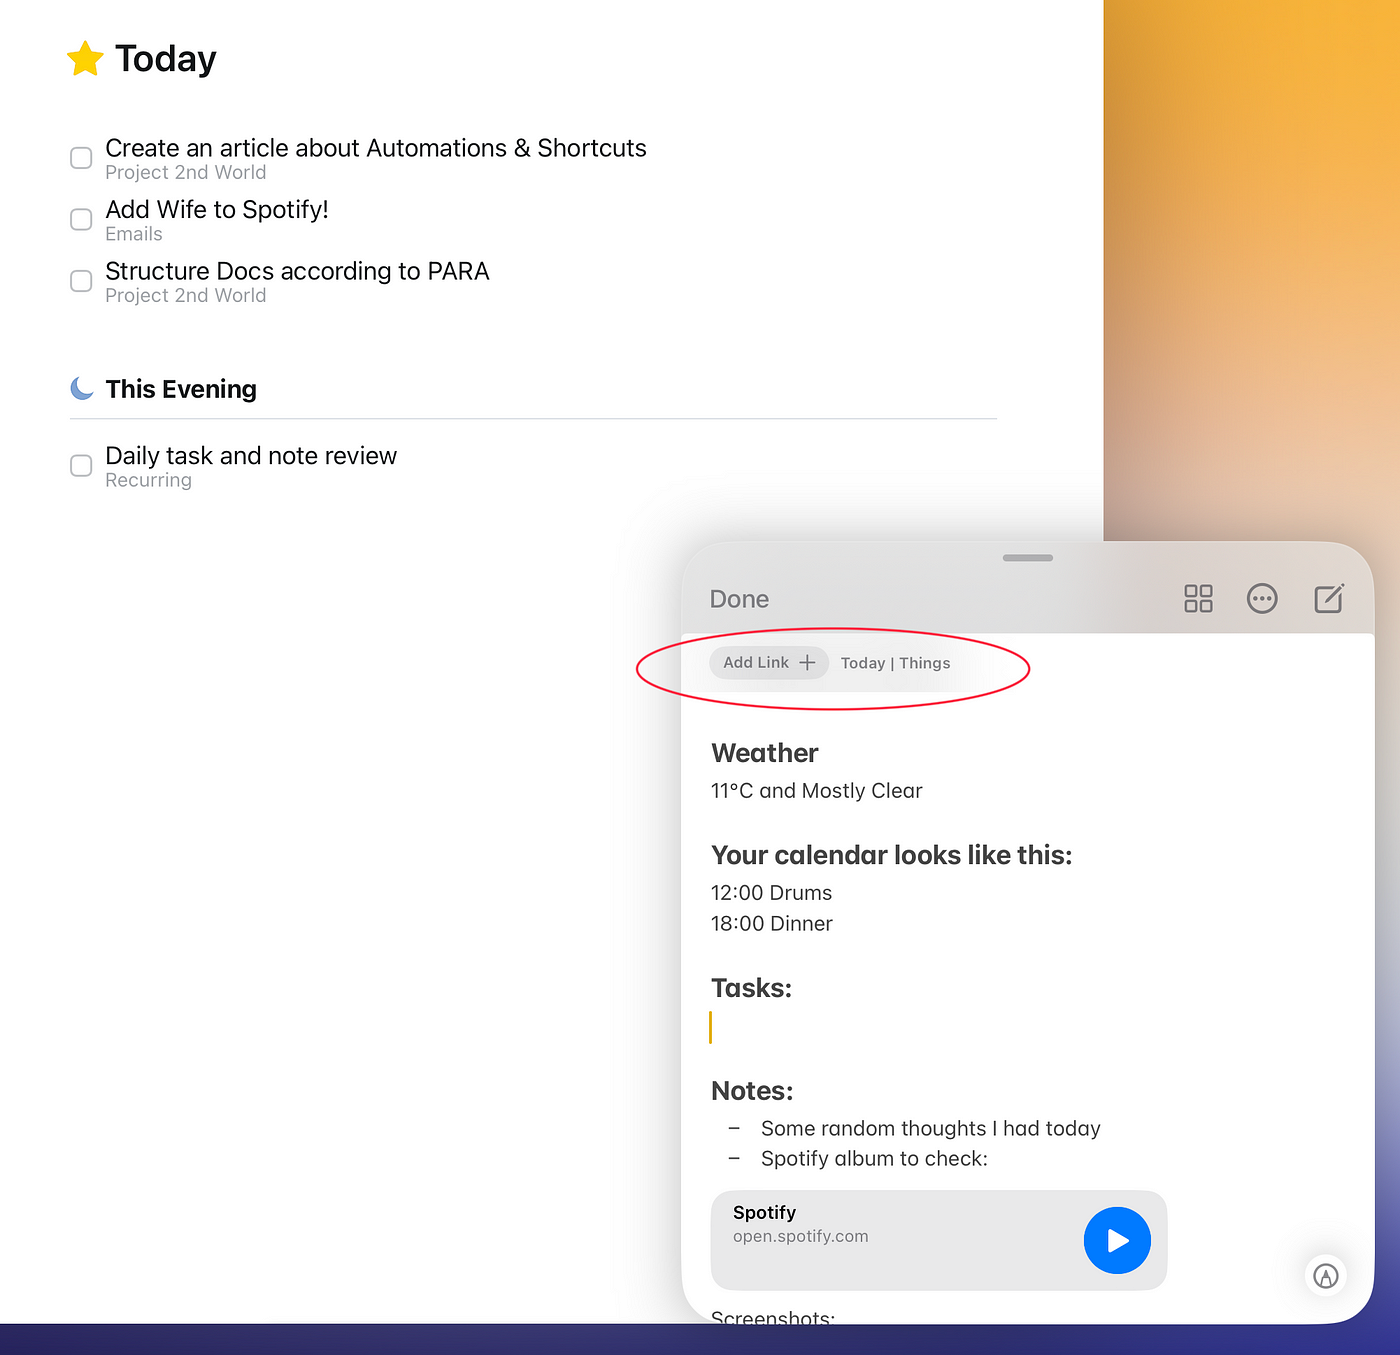Click the 'Add Wife to Spotify!' task title
This screenshot has height=1355, width=1400.
tap(217, 209)
